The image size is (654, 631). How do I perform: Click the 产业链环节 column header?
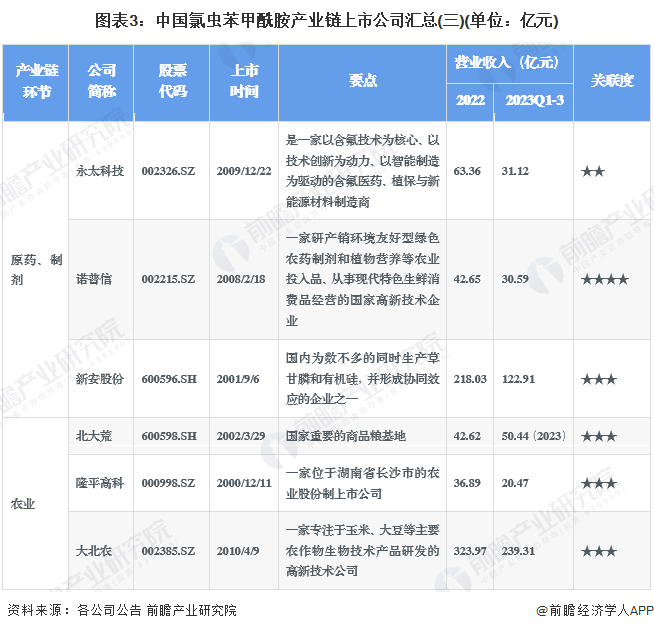tap(36, 81)
